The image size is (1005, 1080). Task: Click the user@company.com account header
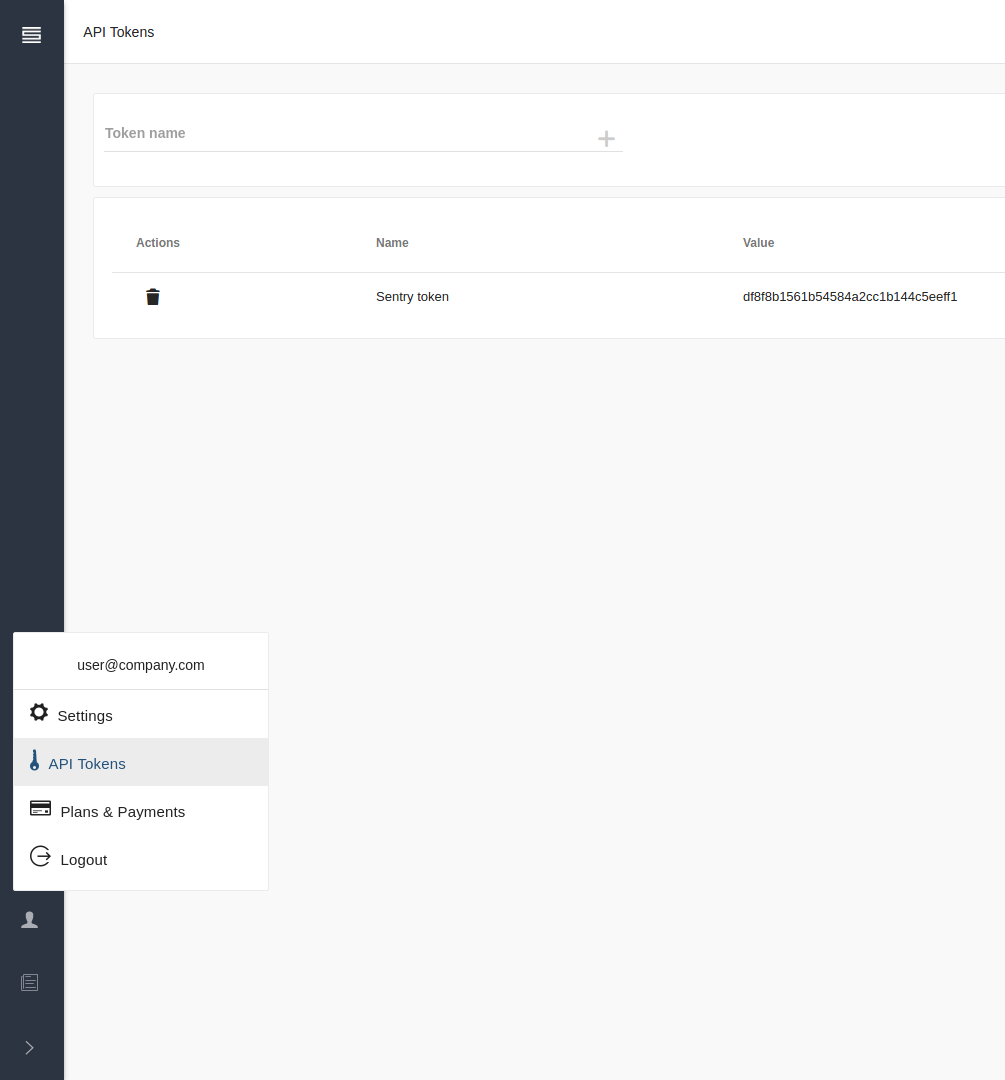pos(140,664)
